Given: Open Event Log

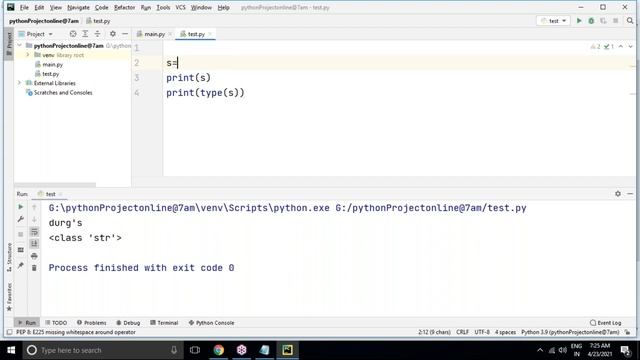Looking at the screenshot, I should 606,322.
